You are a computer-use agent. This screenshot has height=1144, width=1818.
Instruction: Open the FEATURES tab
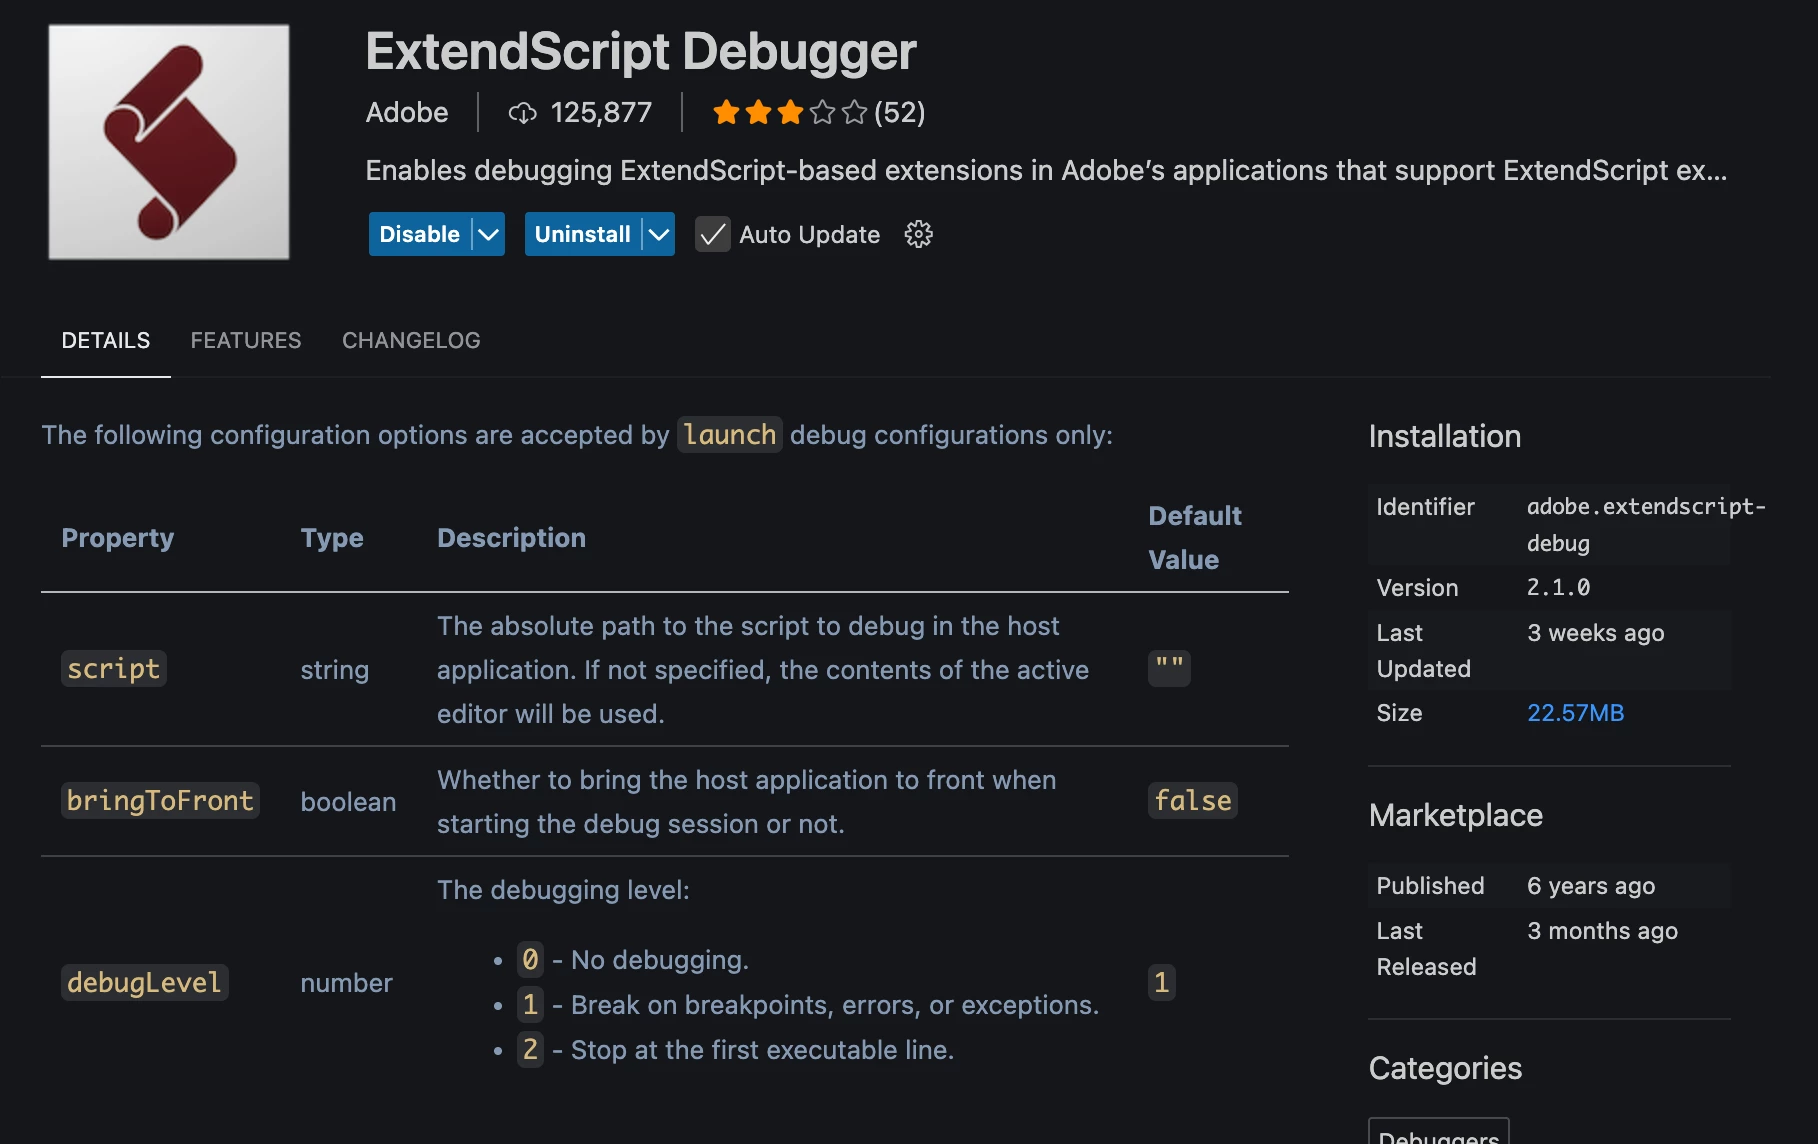coord(246,340)
